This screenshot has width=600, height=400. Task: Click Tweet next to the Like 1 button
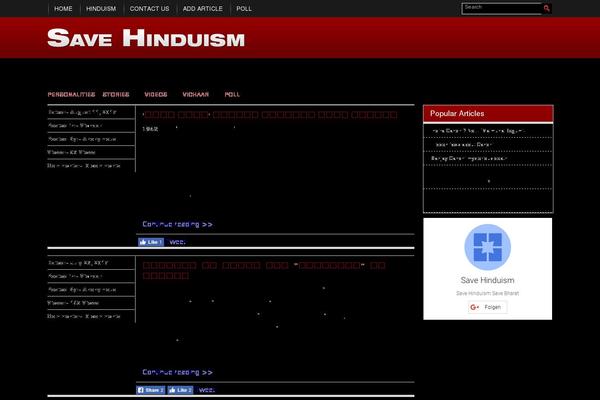(177, 242)
